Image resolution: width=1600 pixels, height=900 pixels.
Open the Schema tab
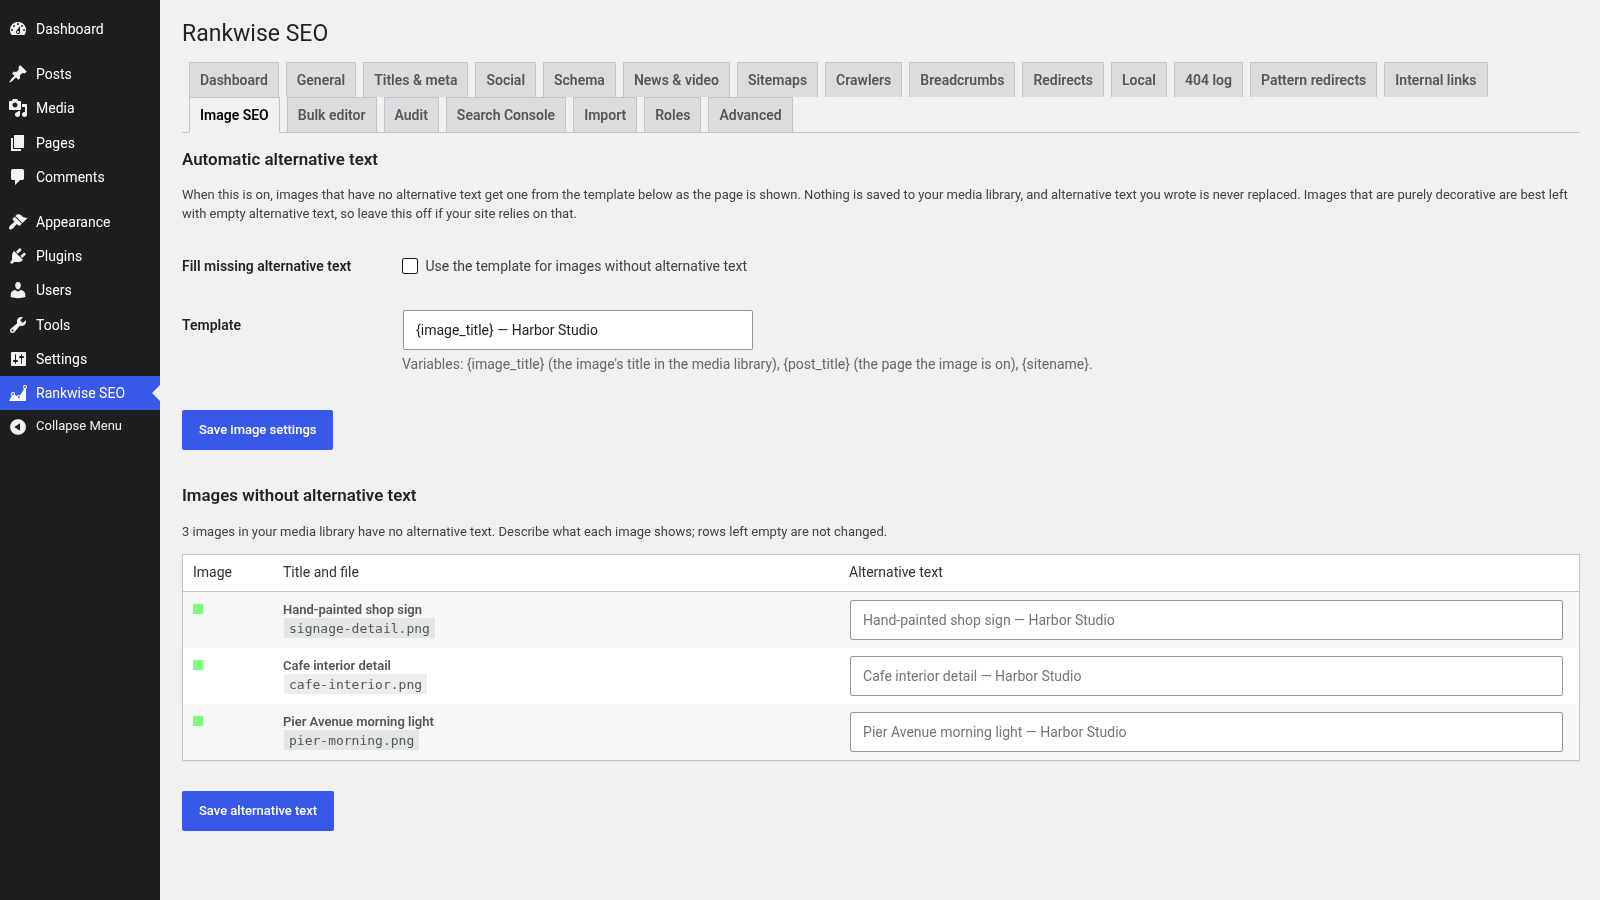[x=579, y=80]
